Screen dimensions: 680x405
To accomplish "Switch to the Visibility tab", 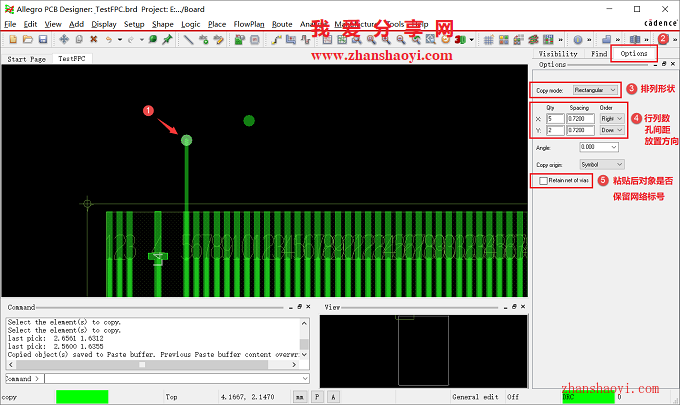I will point(558,54).
